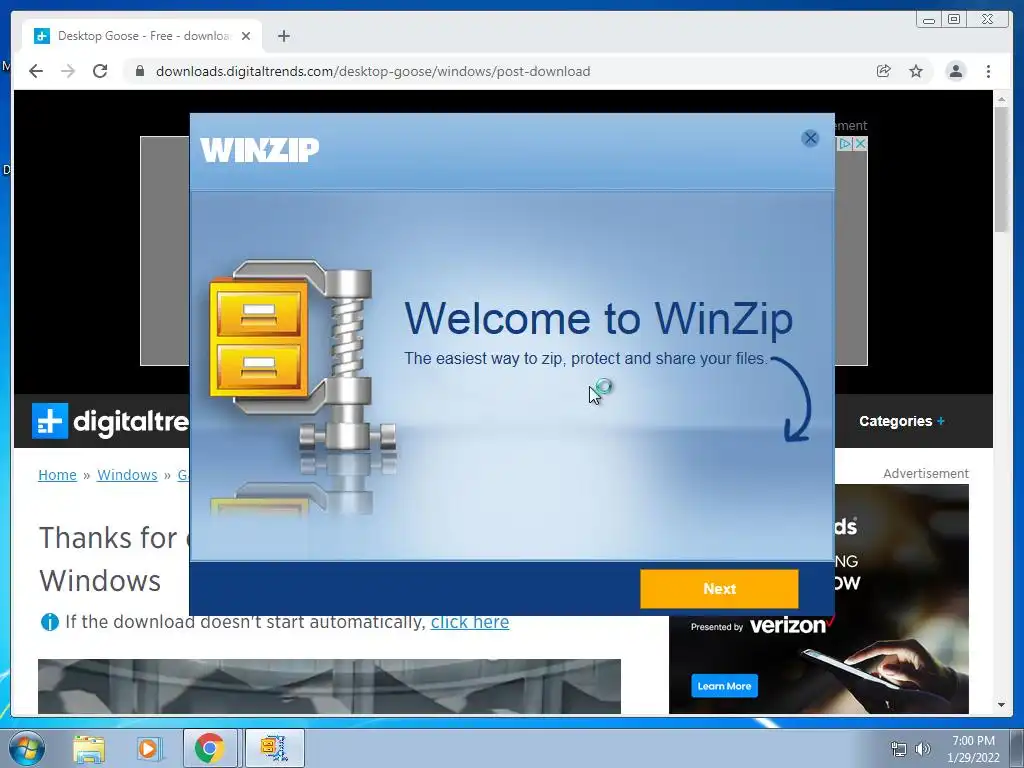Open a new Chrome tab
This screenshot has width=1024, height=768.
point(283,36)
